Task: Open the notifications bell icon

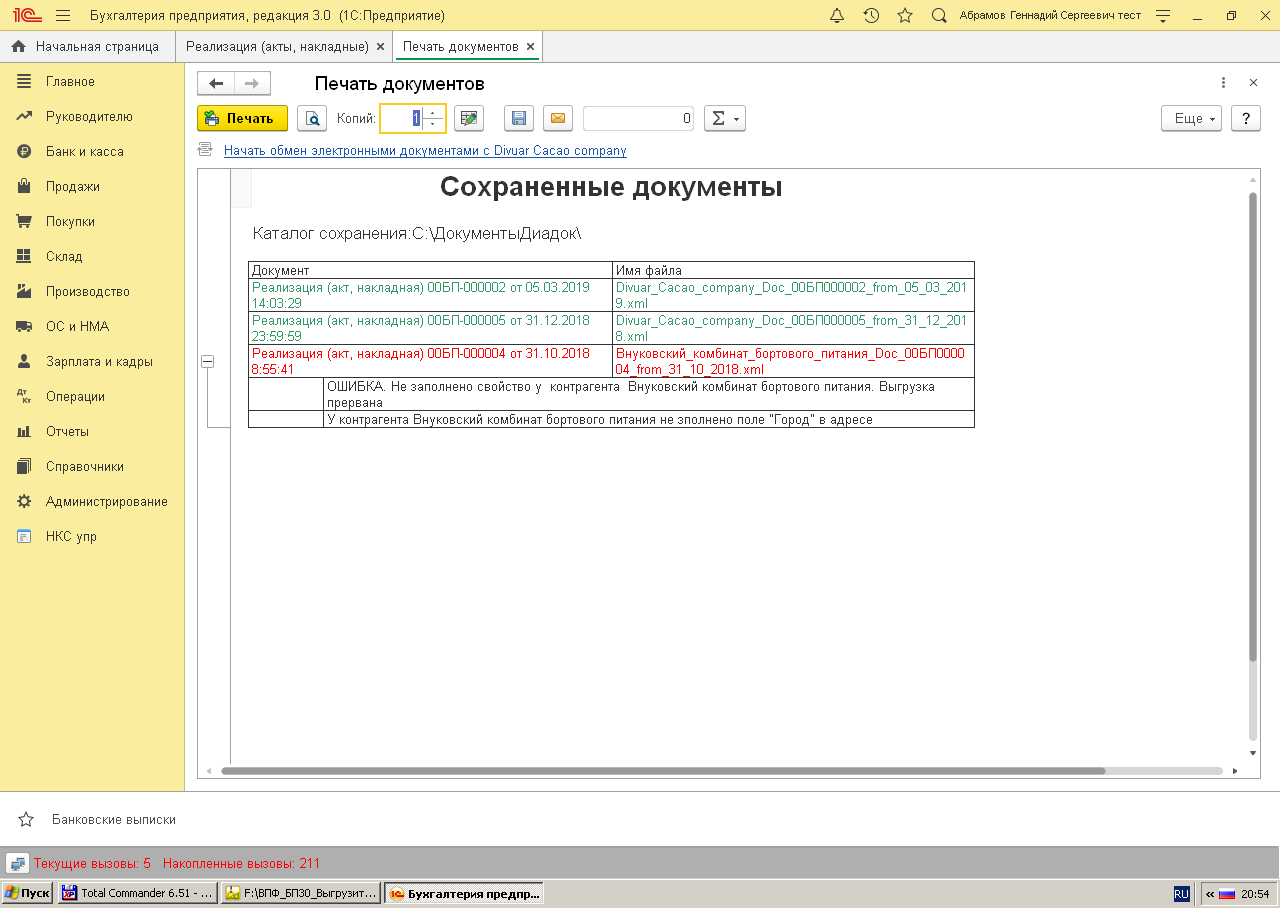Action: click(x=837, y=15)
